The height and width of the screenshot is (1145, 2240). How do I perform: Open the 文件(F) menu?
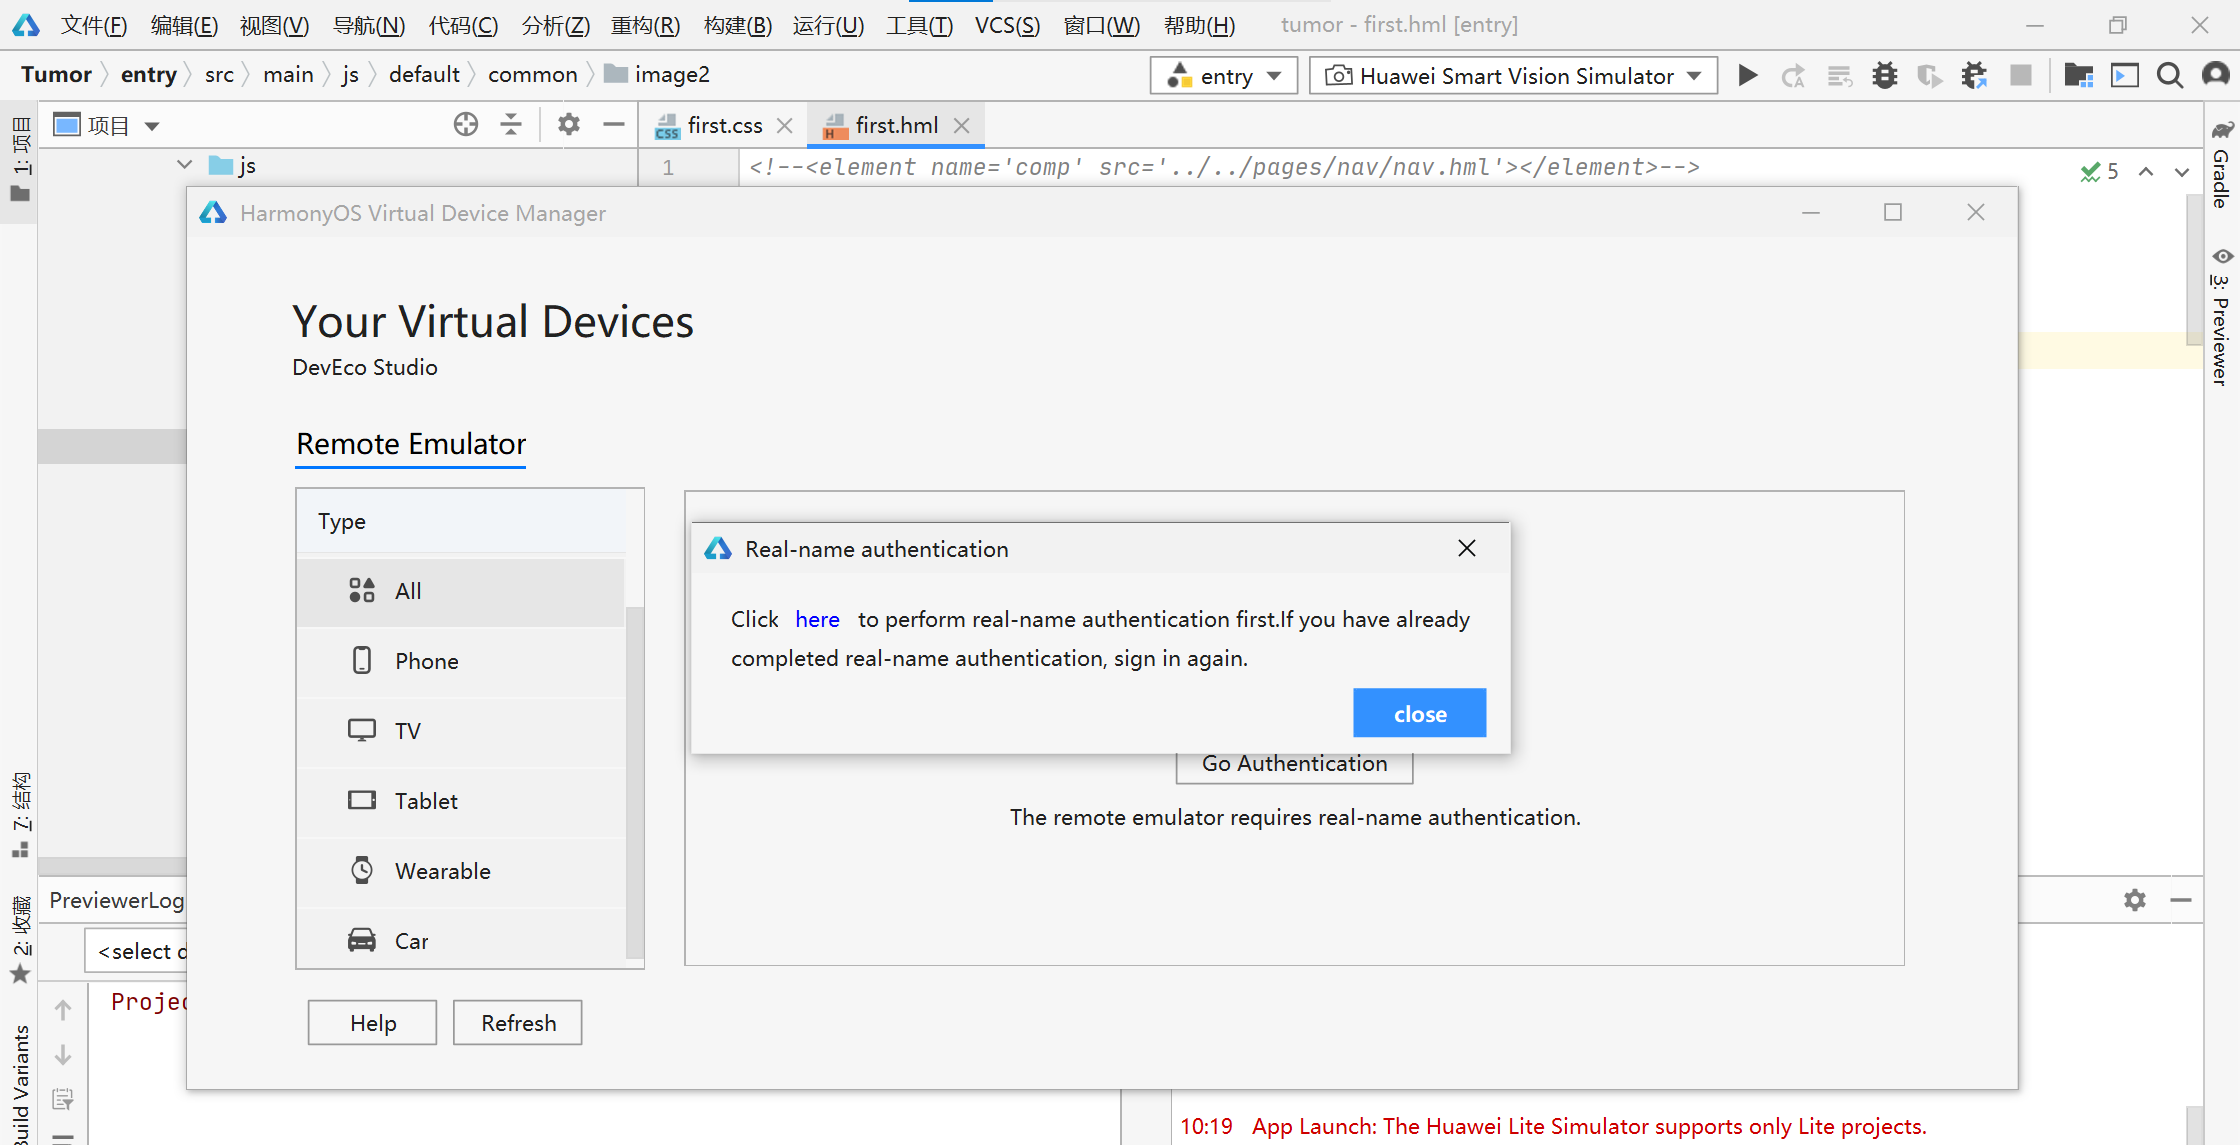pos(94,25)
